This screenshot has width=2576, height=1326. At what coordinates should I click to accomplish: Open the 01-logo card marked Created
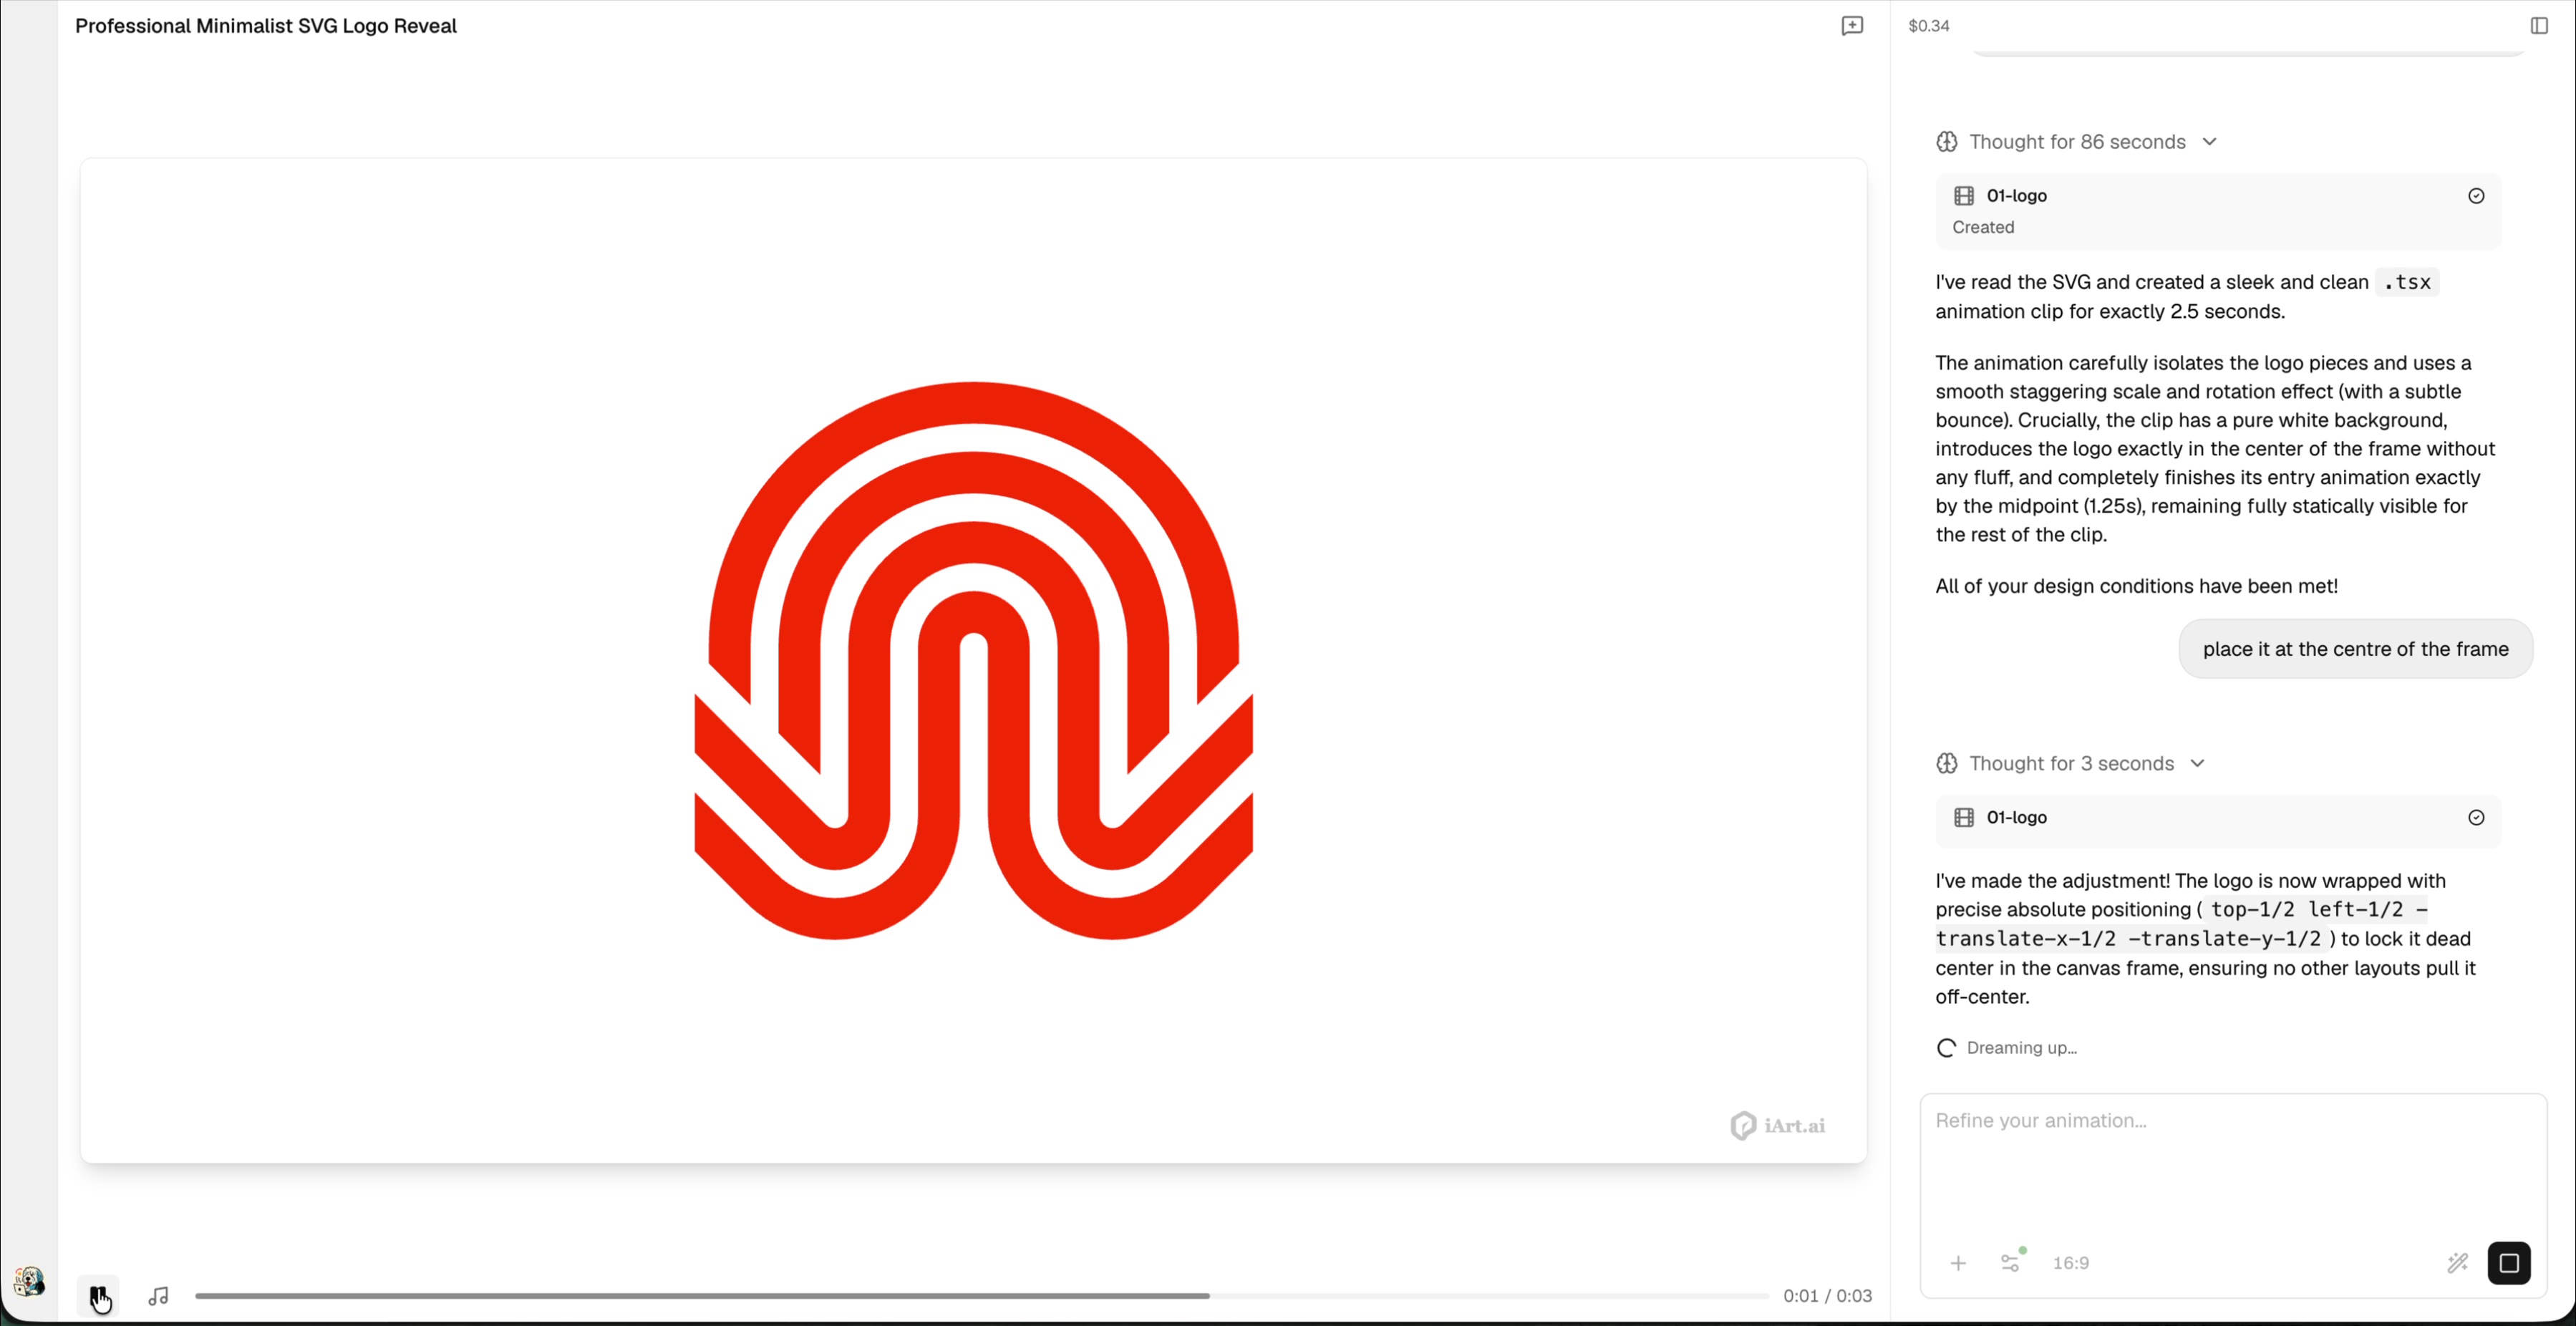coord(2218,211)
